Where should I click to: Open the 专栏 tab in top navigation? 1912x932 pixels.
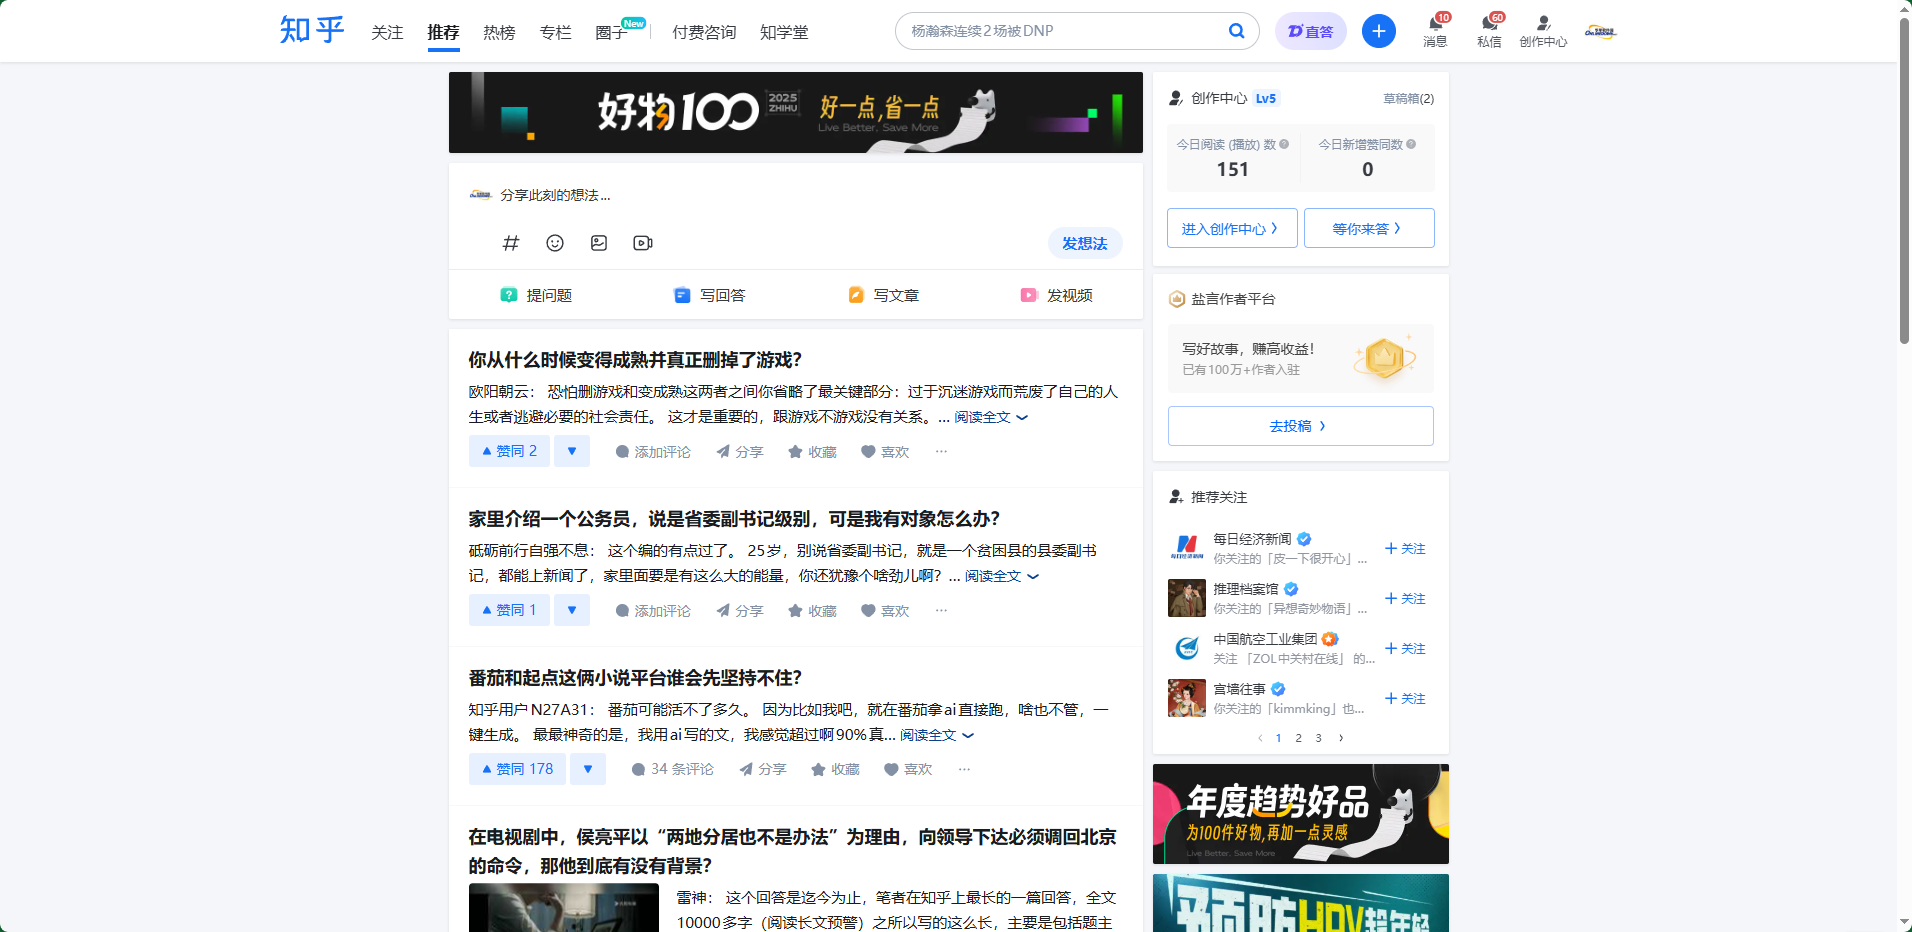555,32
